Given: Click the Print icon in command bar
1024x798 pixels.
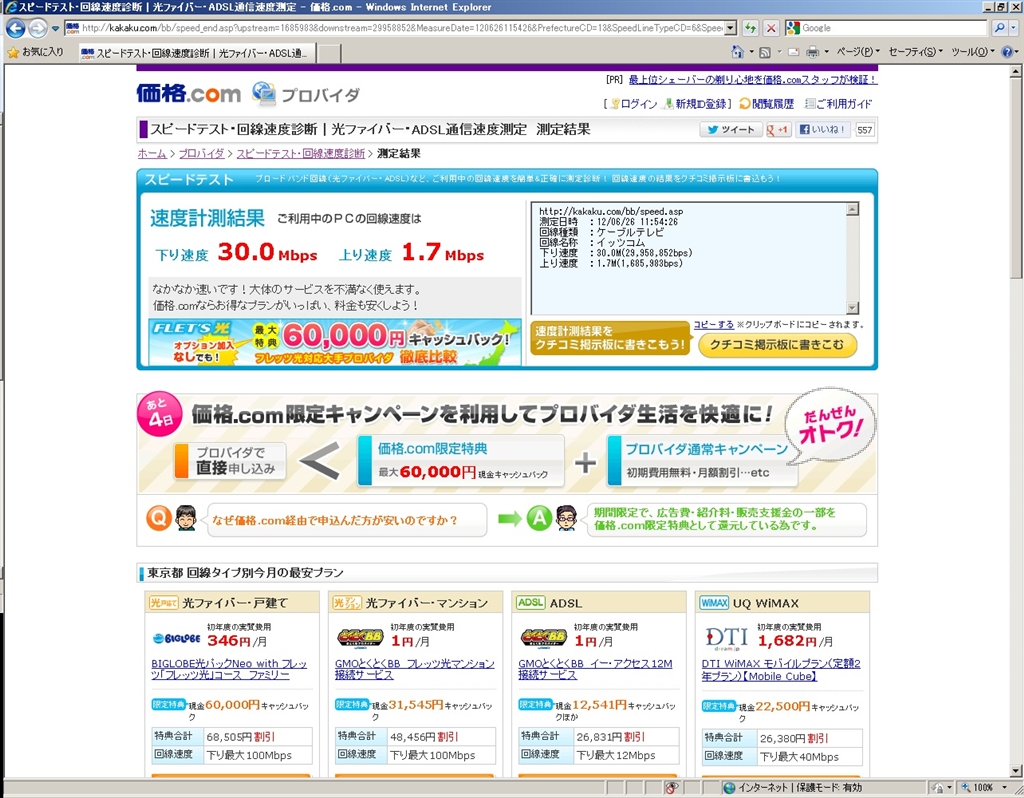Looking at the screenshot, I should (812, 52).
